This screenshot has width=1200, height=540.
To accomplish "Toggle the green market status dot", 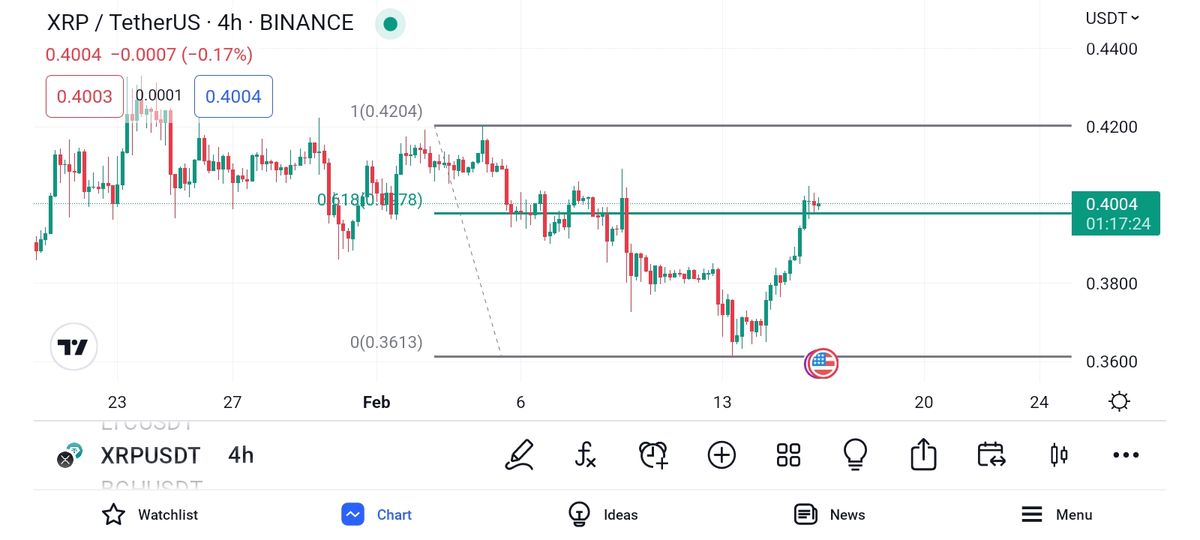I will coord(390,24).
